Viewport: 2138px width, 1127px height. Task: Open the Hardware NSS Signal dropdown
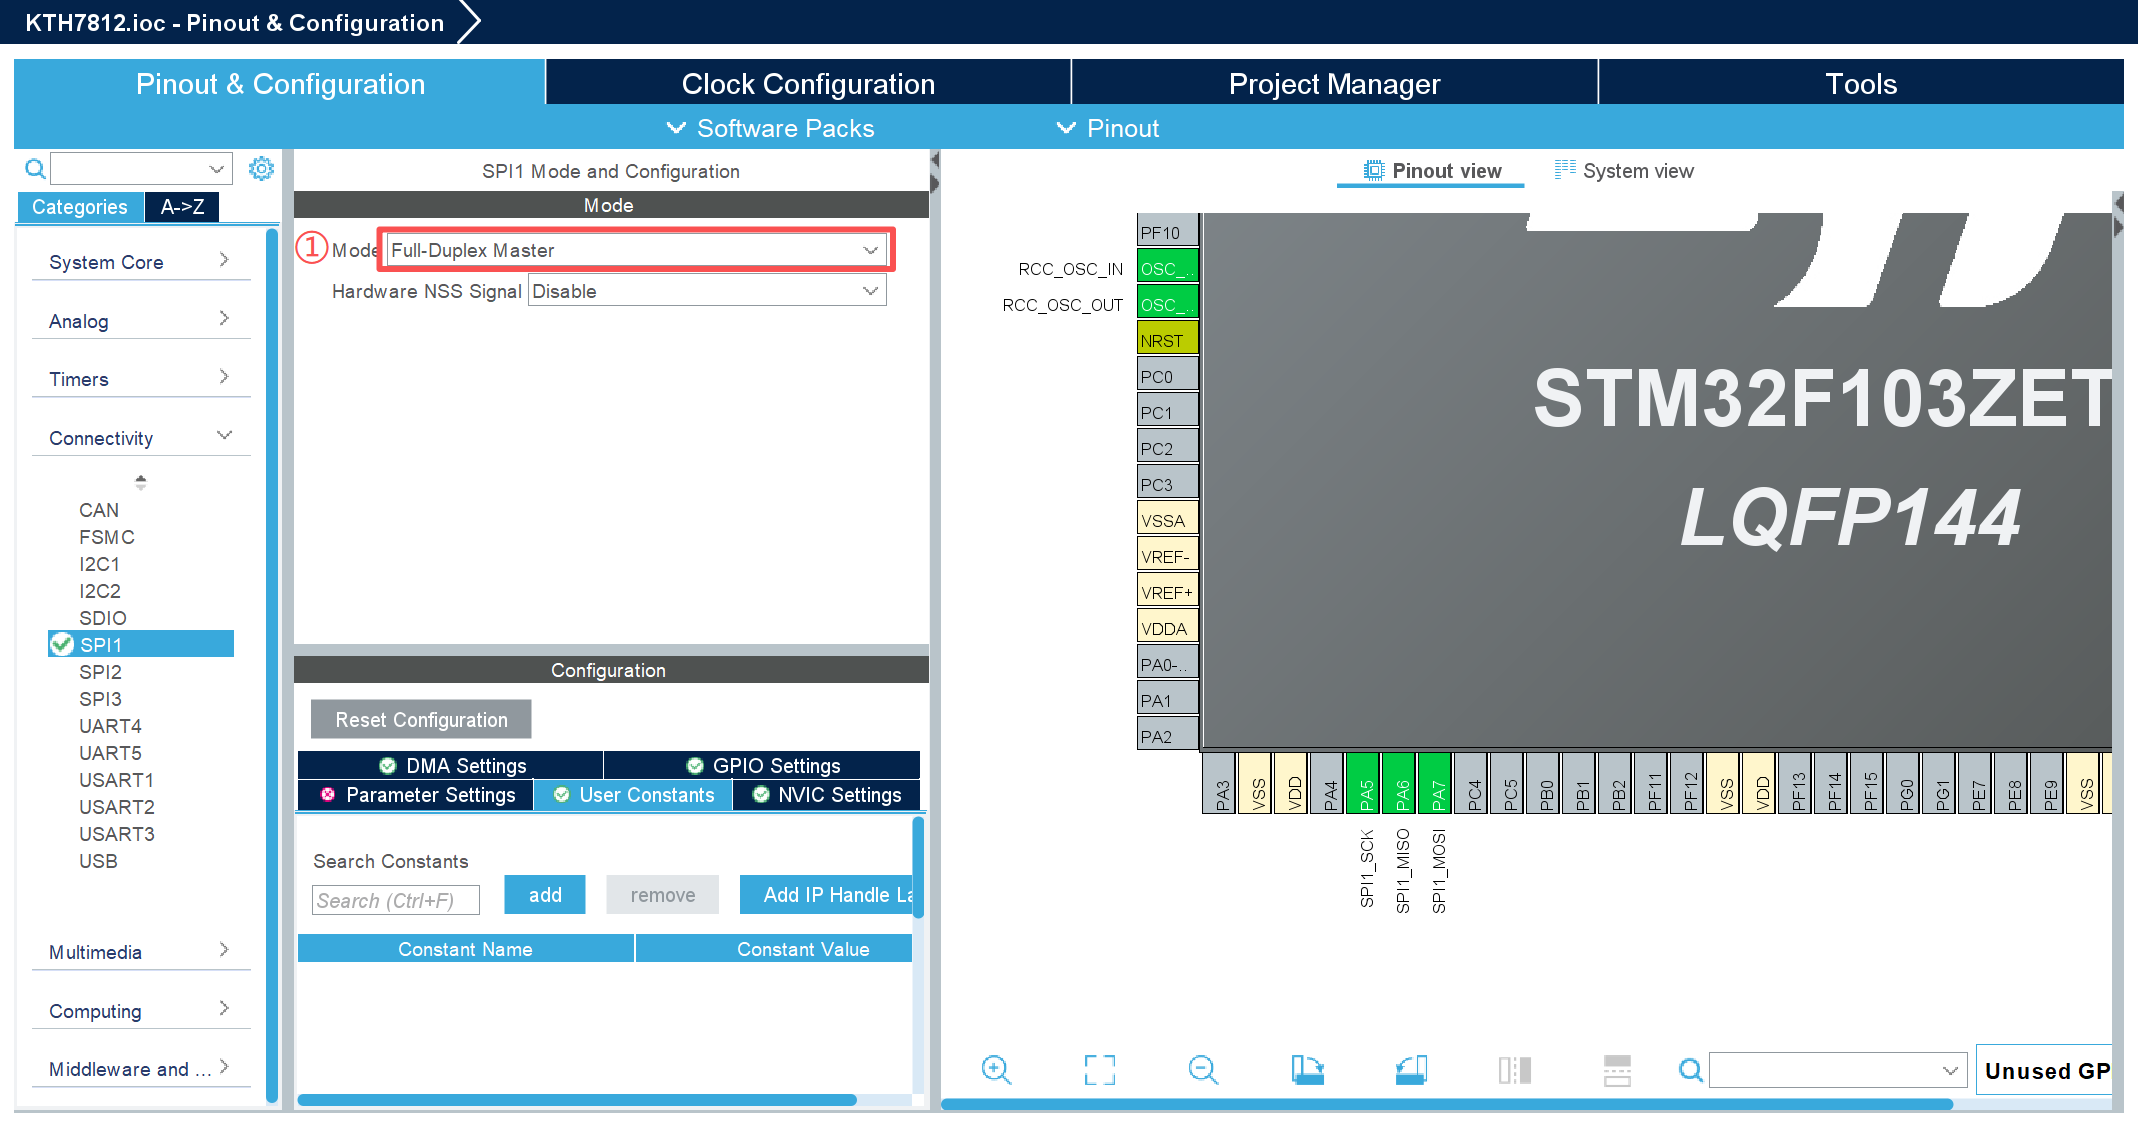pos(706,291)
